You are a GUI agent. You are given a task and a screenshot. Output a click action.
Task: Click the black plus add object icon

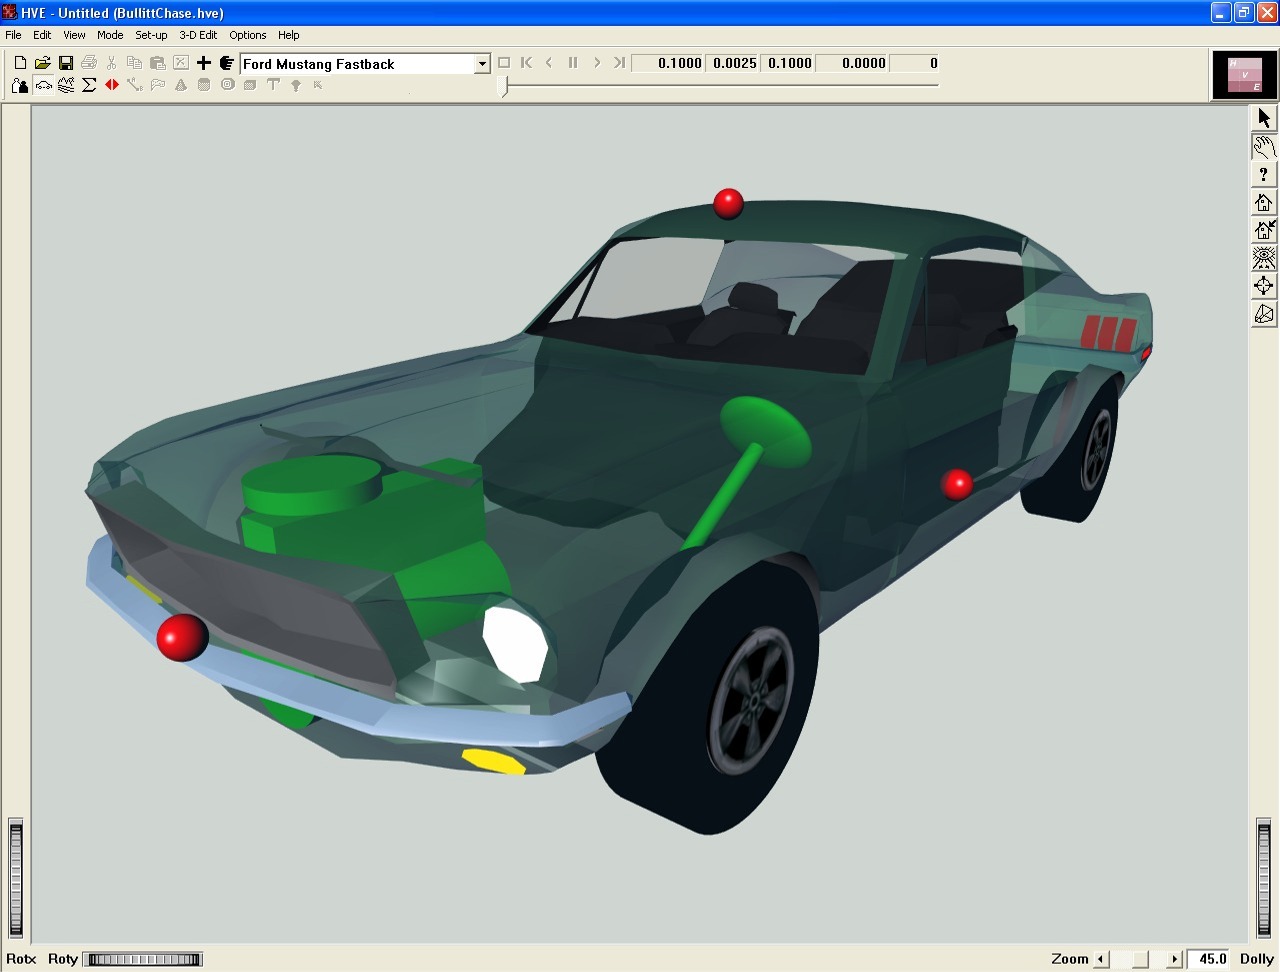click(x=204, y=63)
